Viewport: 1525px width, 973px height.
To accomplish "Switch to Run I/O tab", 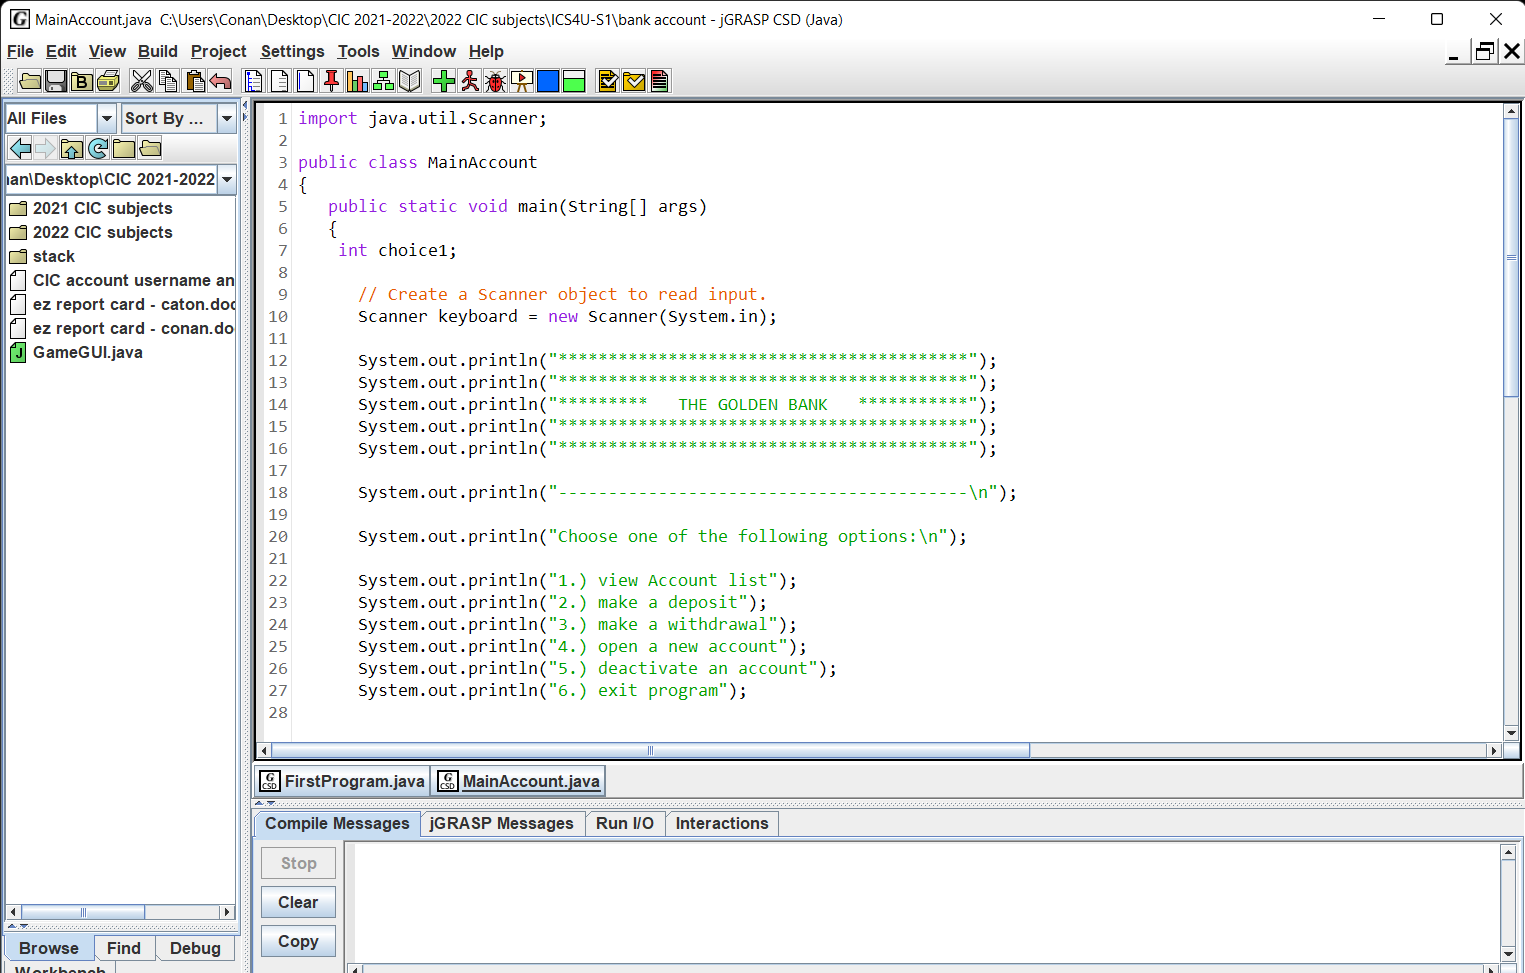I will (x=624, y=823).
